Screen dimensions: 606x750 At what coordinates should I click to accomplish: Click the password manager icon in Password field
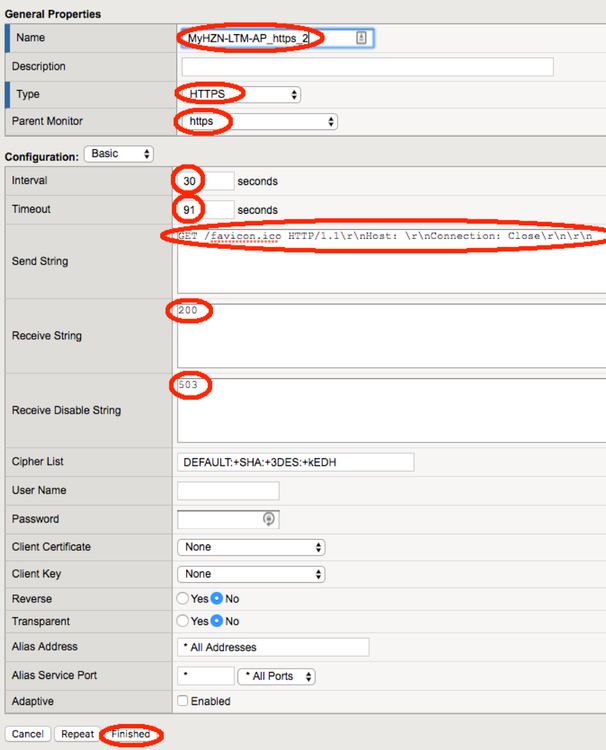[269, 518]
